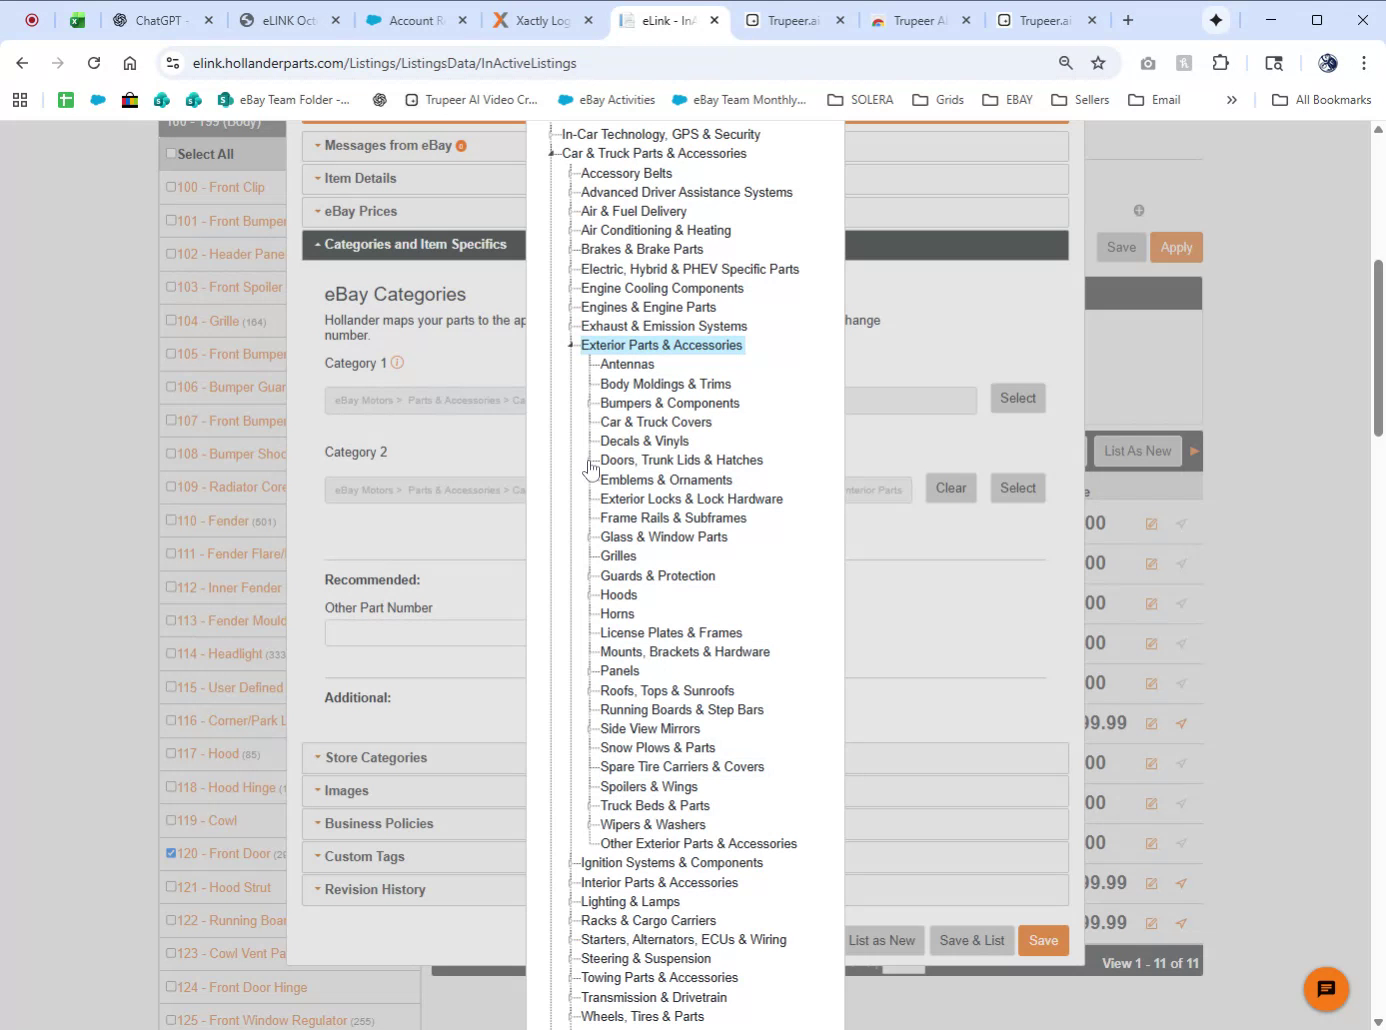Image resolution: width=1386 pixels, height=1030 pixels.
Task: Click the browser back arrow
Action: pyautogui.click(x=22, y=63)
